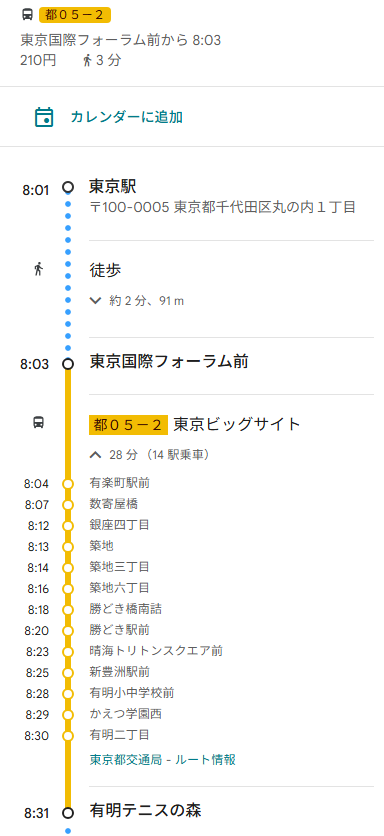Select the 銀座四丁目 stop at 8:12
This screenshot has width=384, height=836.
coord(119,525)
